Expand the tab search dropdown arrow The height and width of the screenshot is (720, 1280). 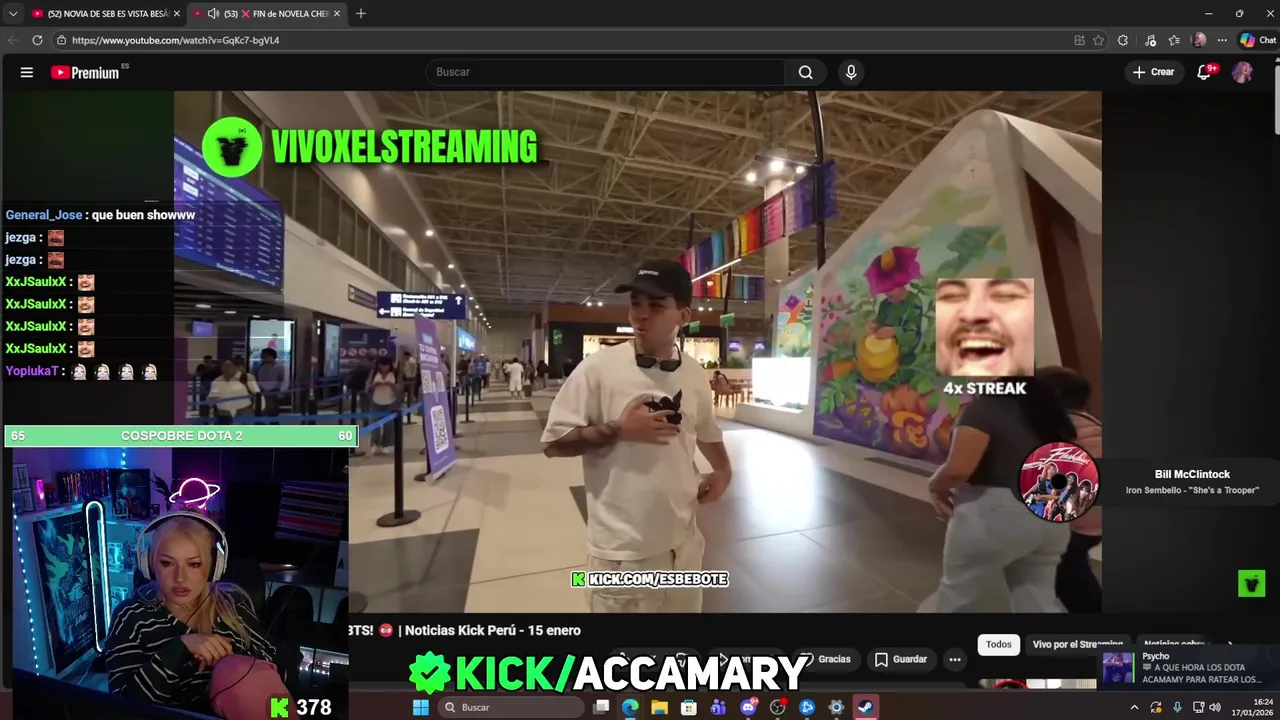click(x=13, y=14)
